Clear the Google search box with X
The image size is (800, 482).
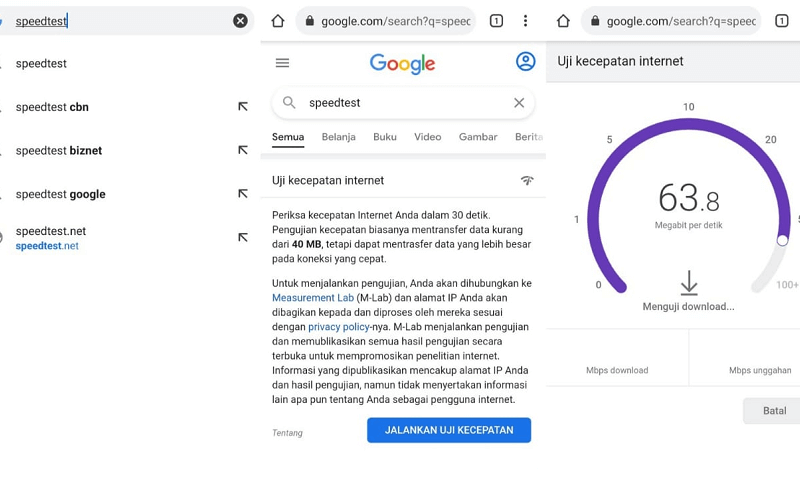[519, 103]
